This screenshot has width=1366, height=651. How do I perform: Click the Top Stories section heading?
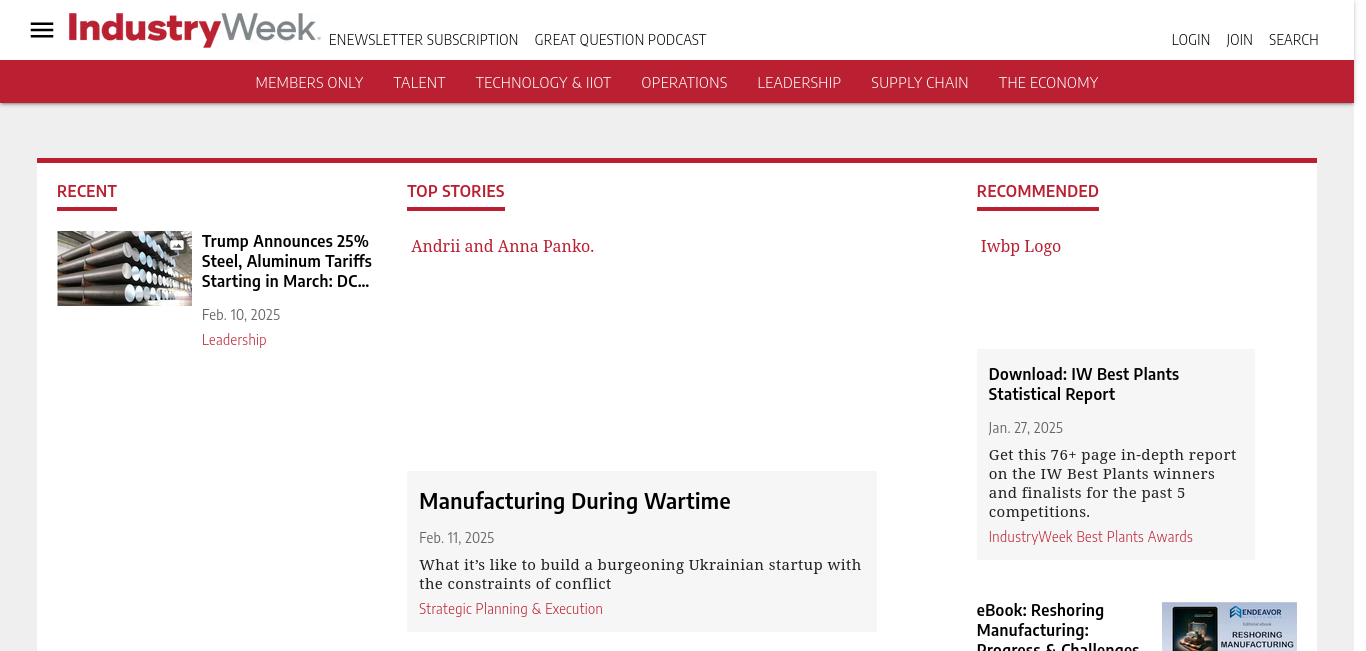[456, 191]
